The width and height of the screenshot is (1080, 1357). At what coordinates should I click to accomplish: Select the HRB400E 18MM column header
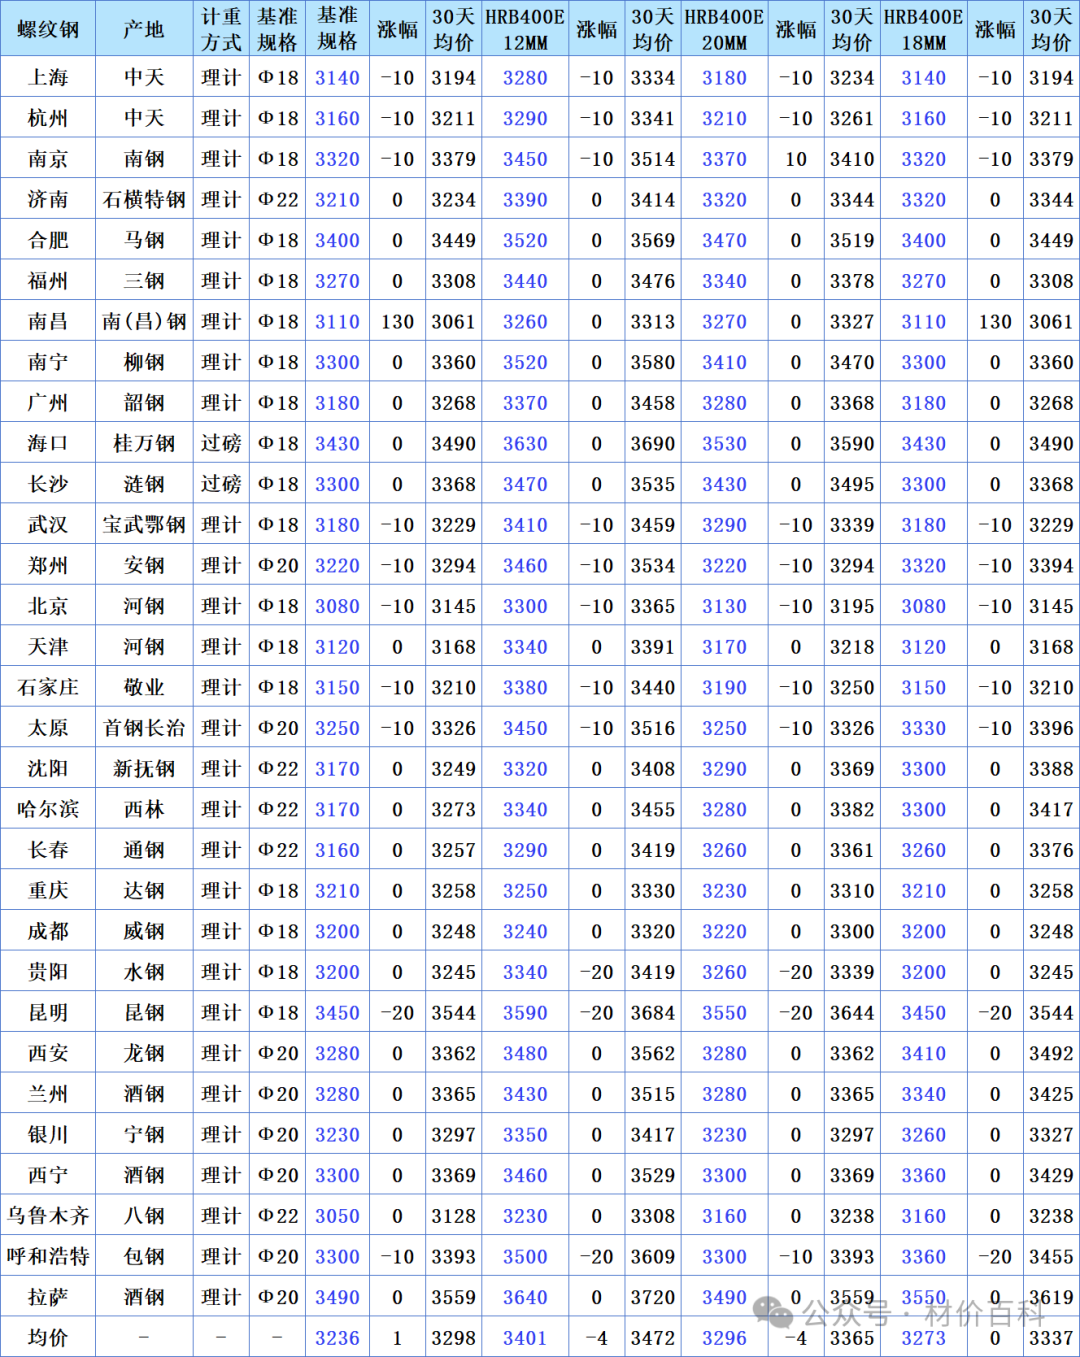tap(923, 29)
